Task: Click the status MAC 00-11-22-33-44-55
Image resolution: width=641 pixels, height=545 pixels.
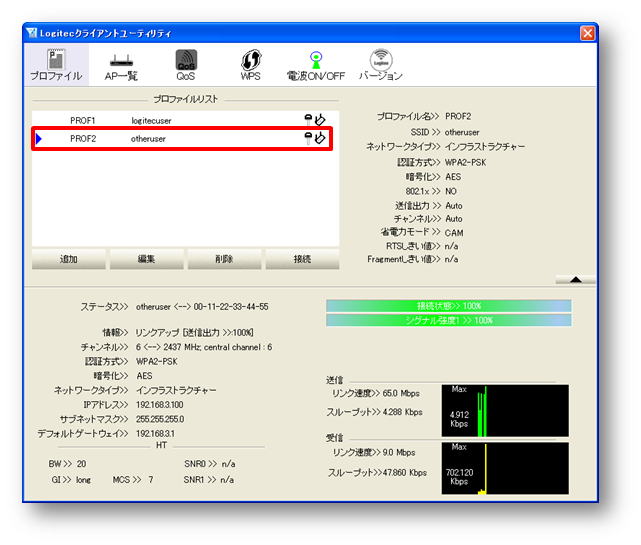Action: click(x=231, y=307)
